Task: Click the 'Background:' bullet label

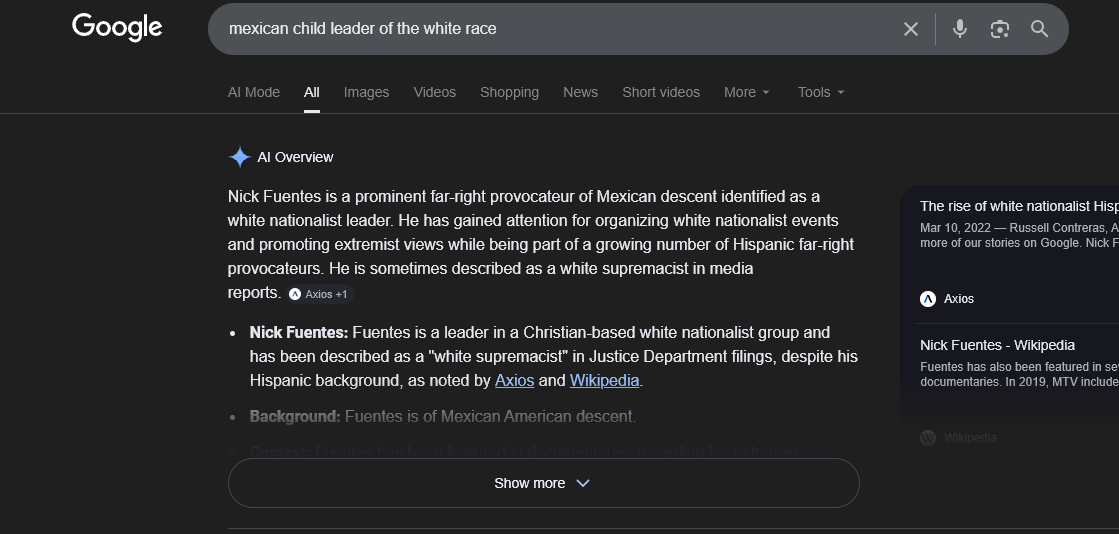Action: coord(295,416)
